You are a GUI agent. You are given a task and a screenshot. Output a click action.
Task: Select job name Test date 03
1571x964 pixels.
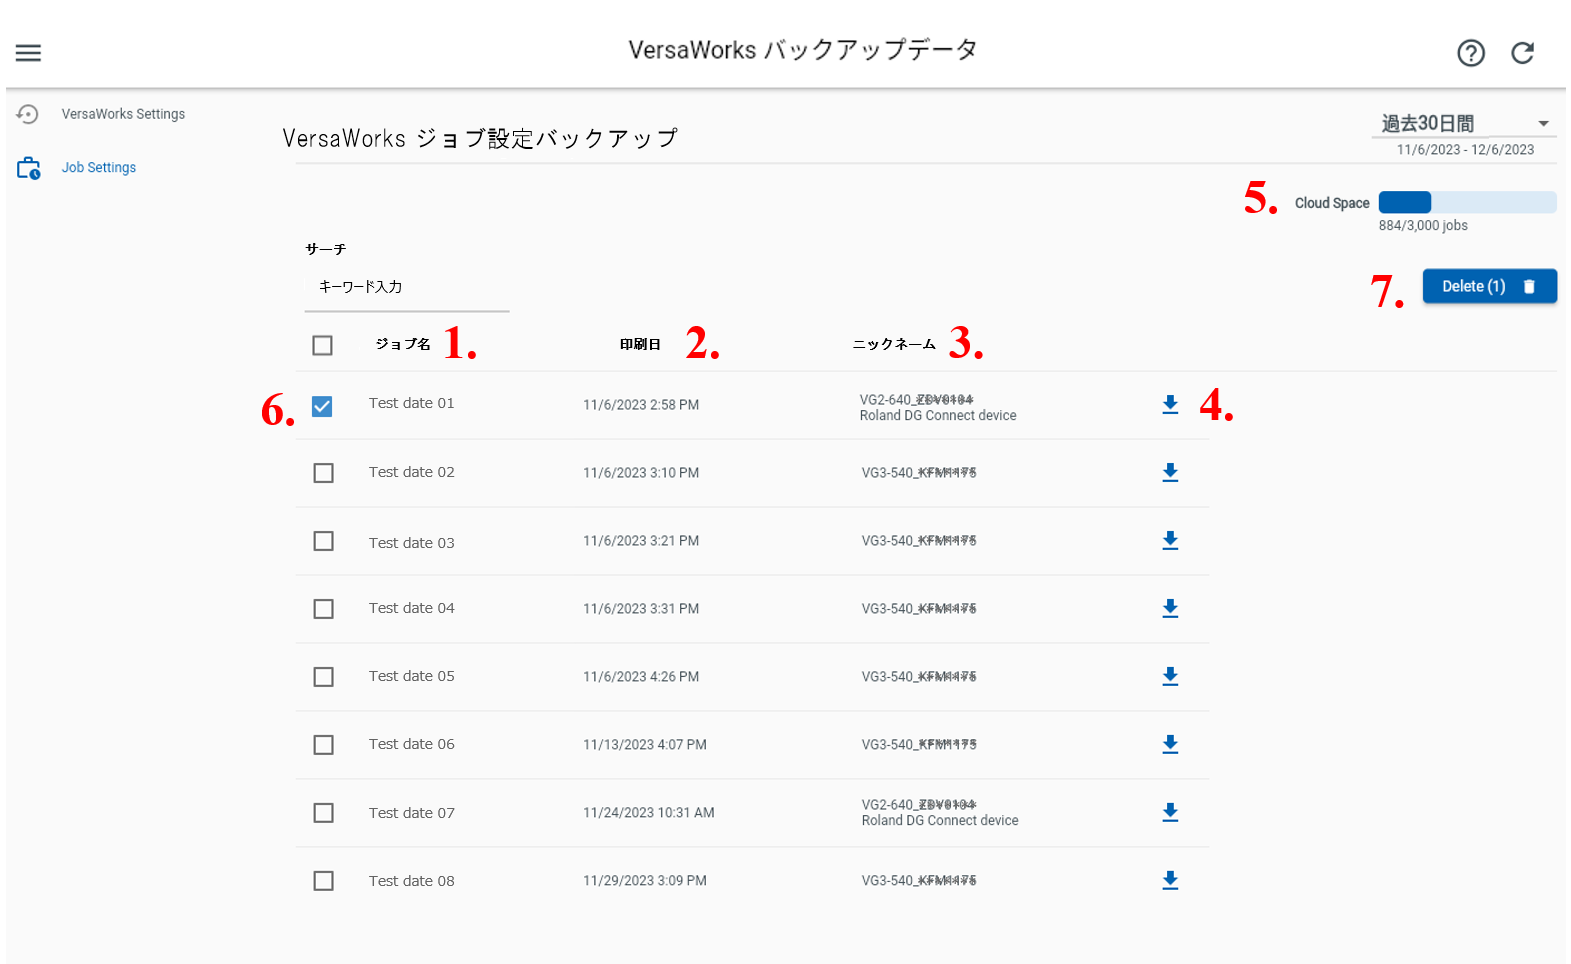pyautogui.click(x=411, y=543)
